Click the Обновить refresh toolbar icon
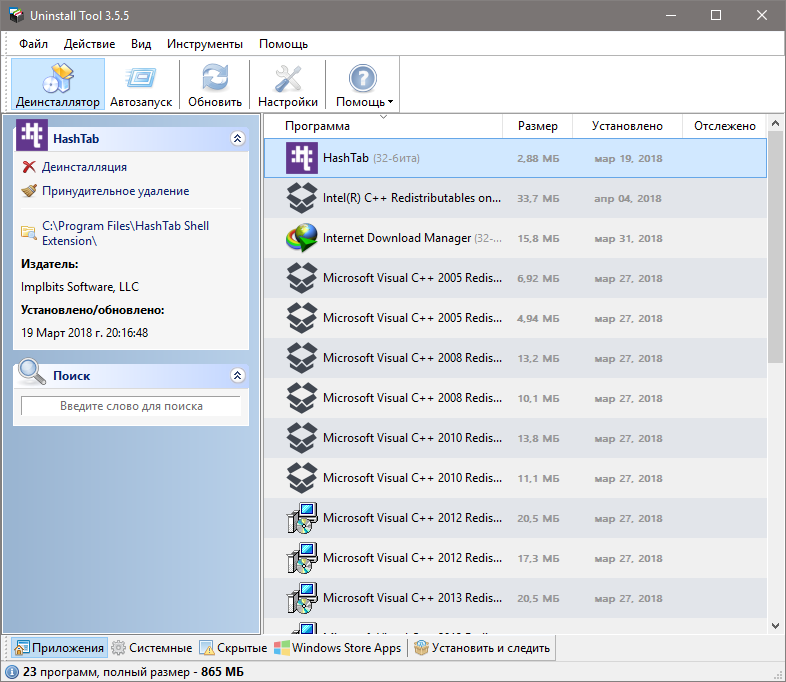 (215, 78)
